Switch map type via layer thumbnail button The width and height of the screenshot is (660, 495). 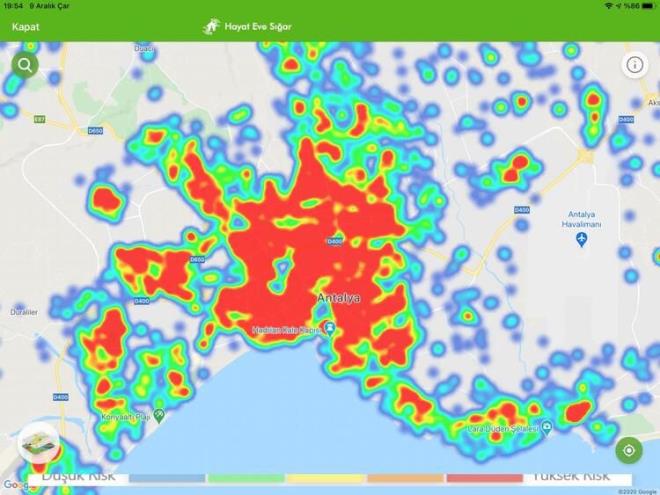tap(38, 443)
